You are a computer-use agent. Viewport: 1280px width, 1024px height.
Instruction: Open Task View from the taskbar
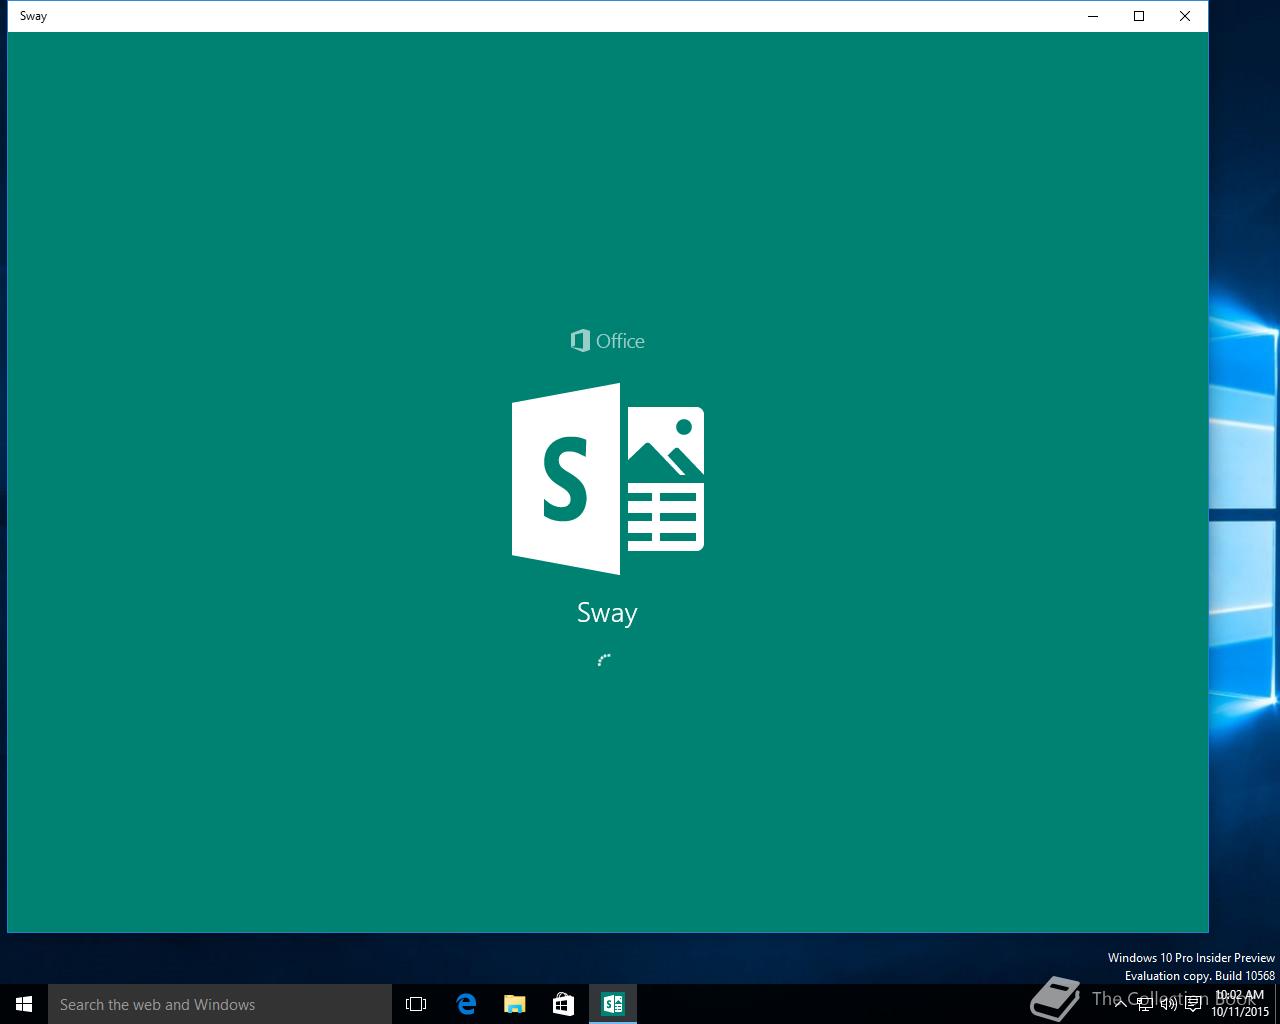point(416,1004)
